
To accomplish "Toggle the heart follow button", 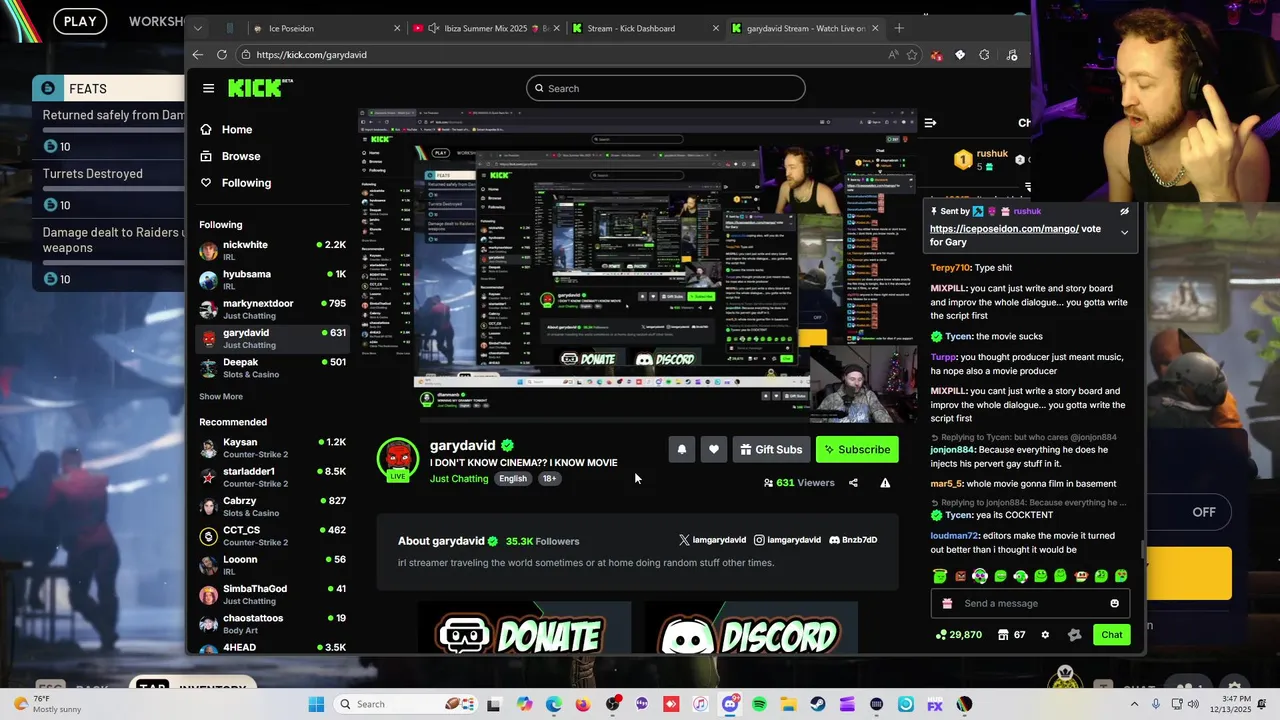I will 714,450.
